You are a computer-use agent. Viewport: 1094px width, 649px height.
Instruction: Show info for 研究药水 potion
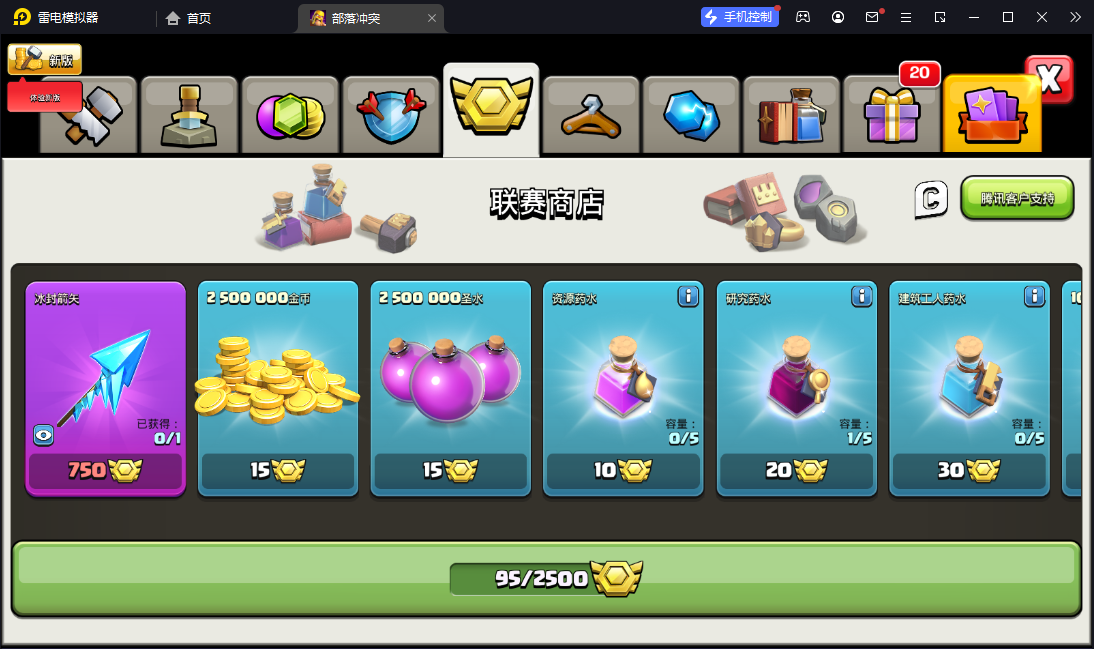[x=862, y=297]
